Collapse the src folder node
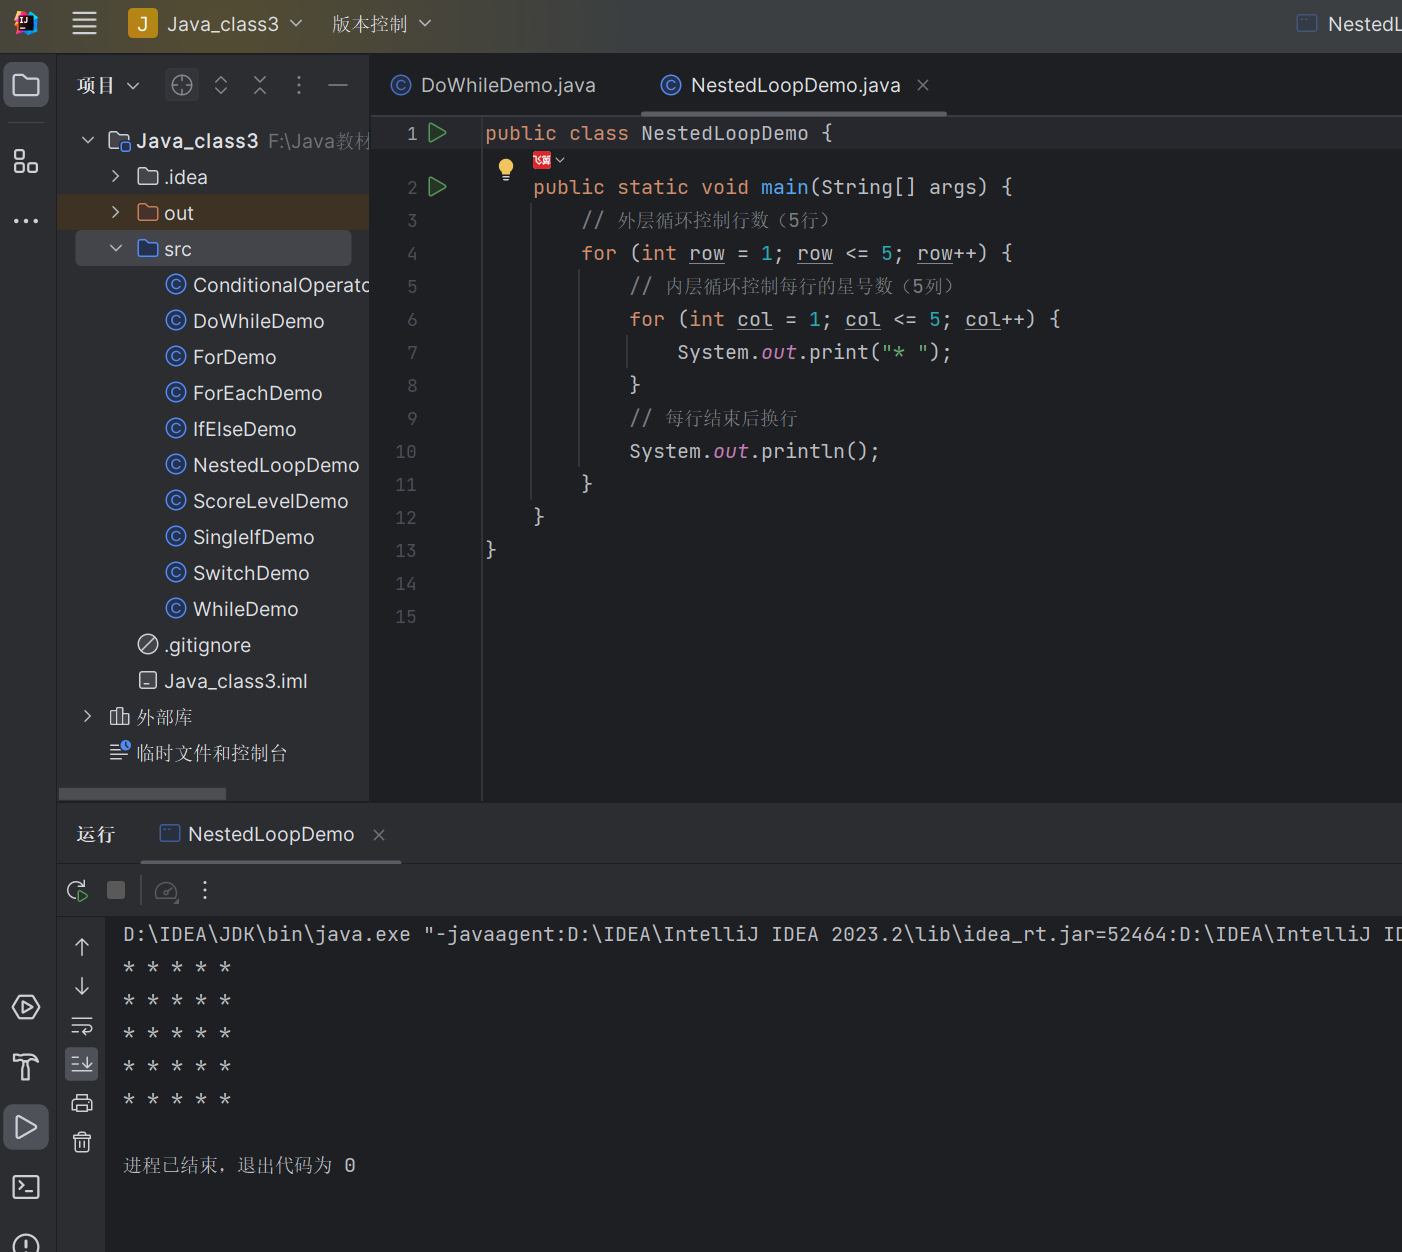The image size is (1402, 1252). [116, 249]
